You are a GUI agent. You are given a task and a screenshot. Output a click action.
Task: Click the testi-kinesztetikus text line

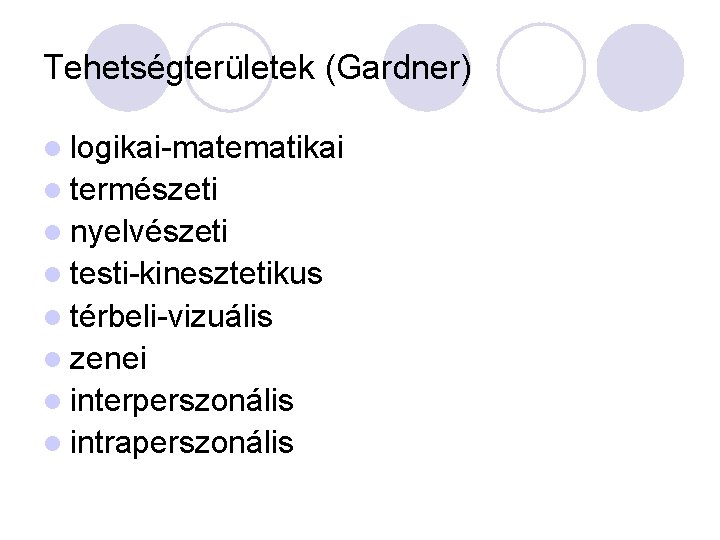click(196, 275)
